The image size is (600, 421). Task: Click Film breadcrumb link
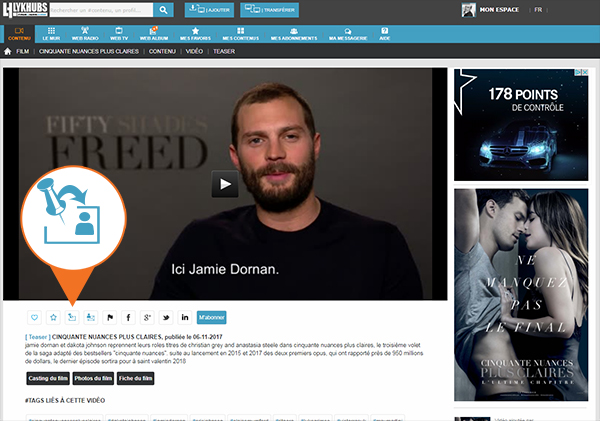pos(23,51)
